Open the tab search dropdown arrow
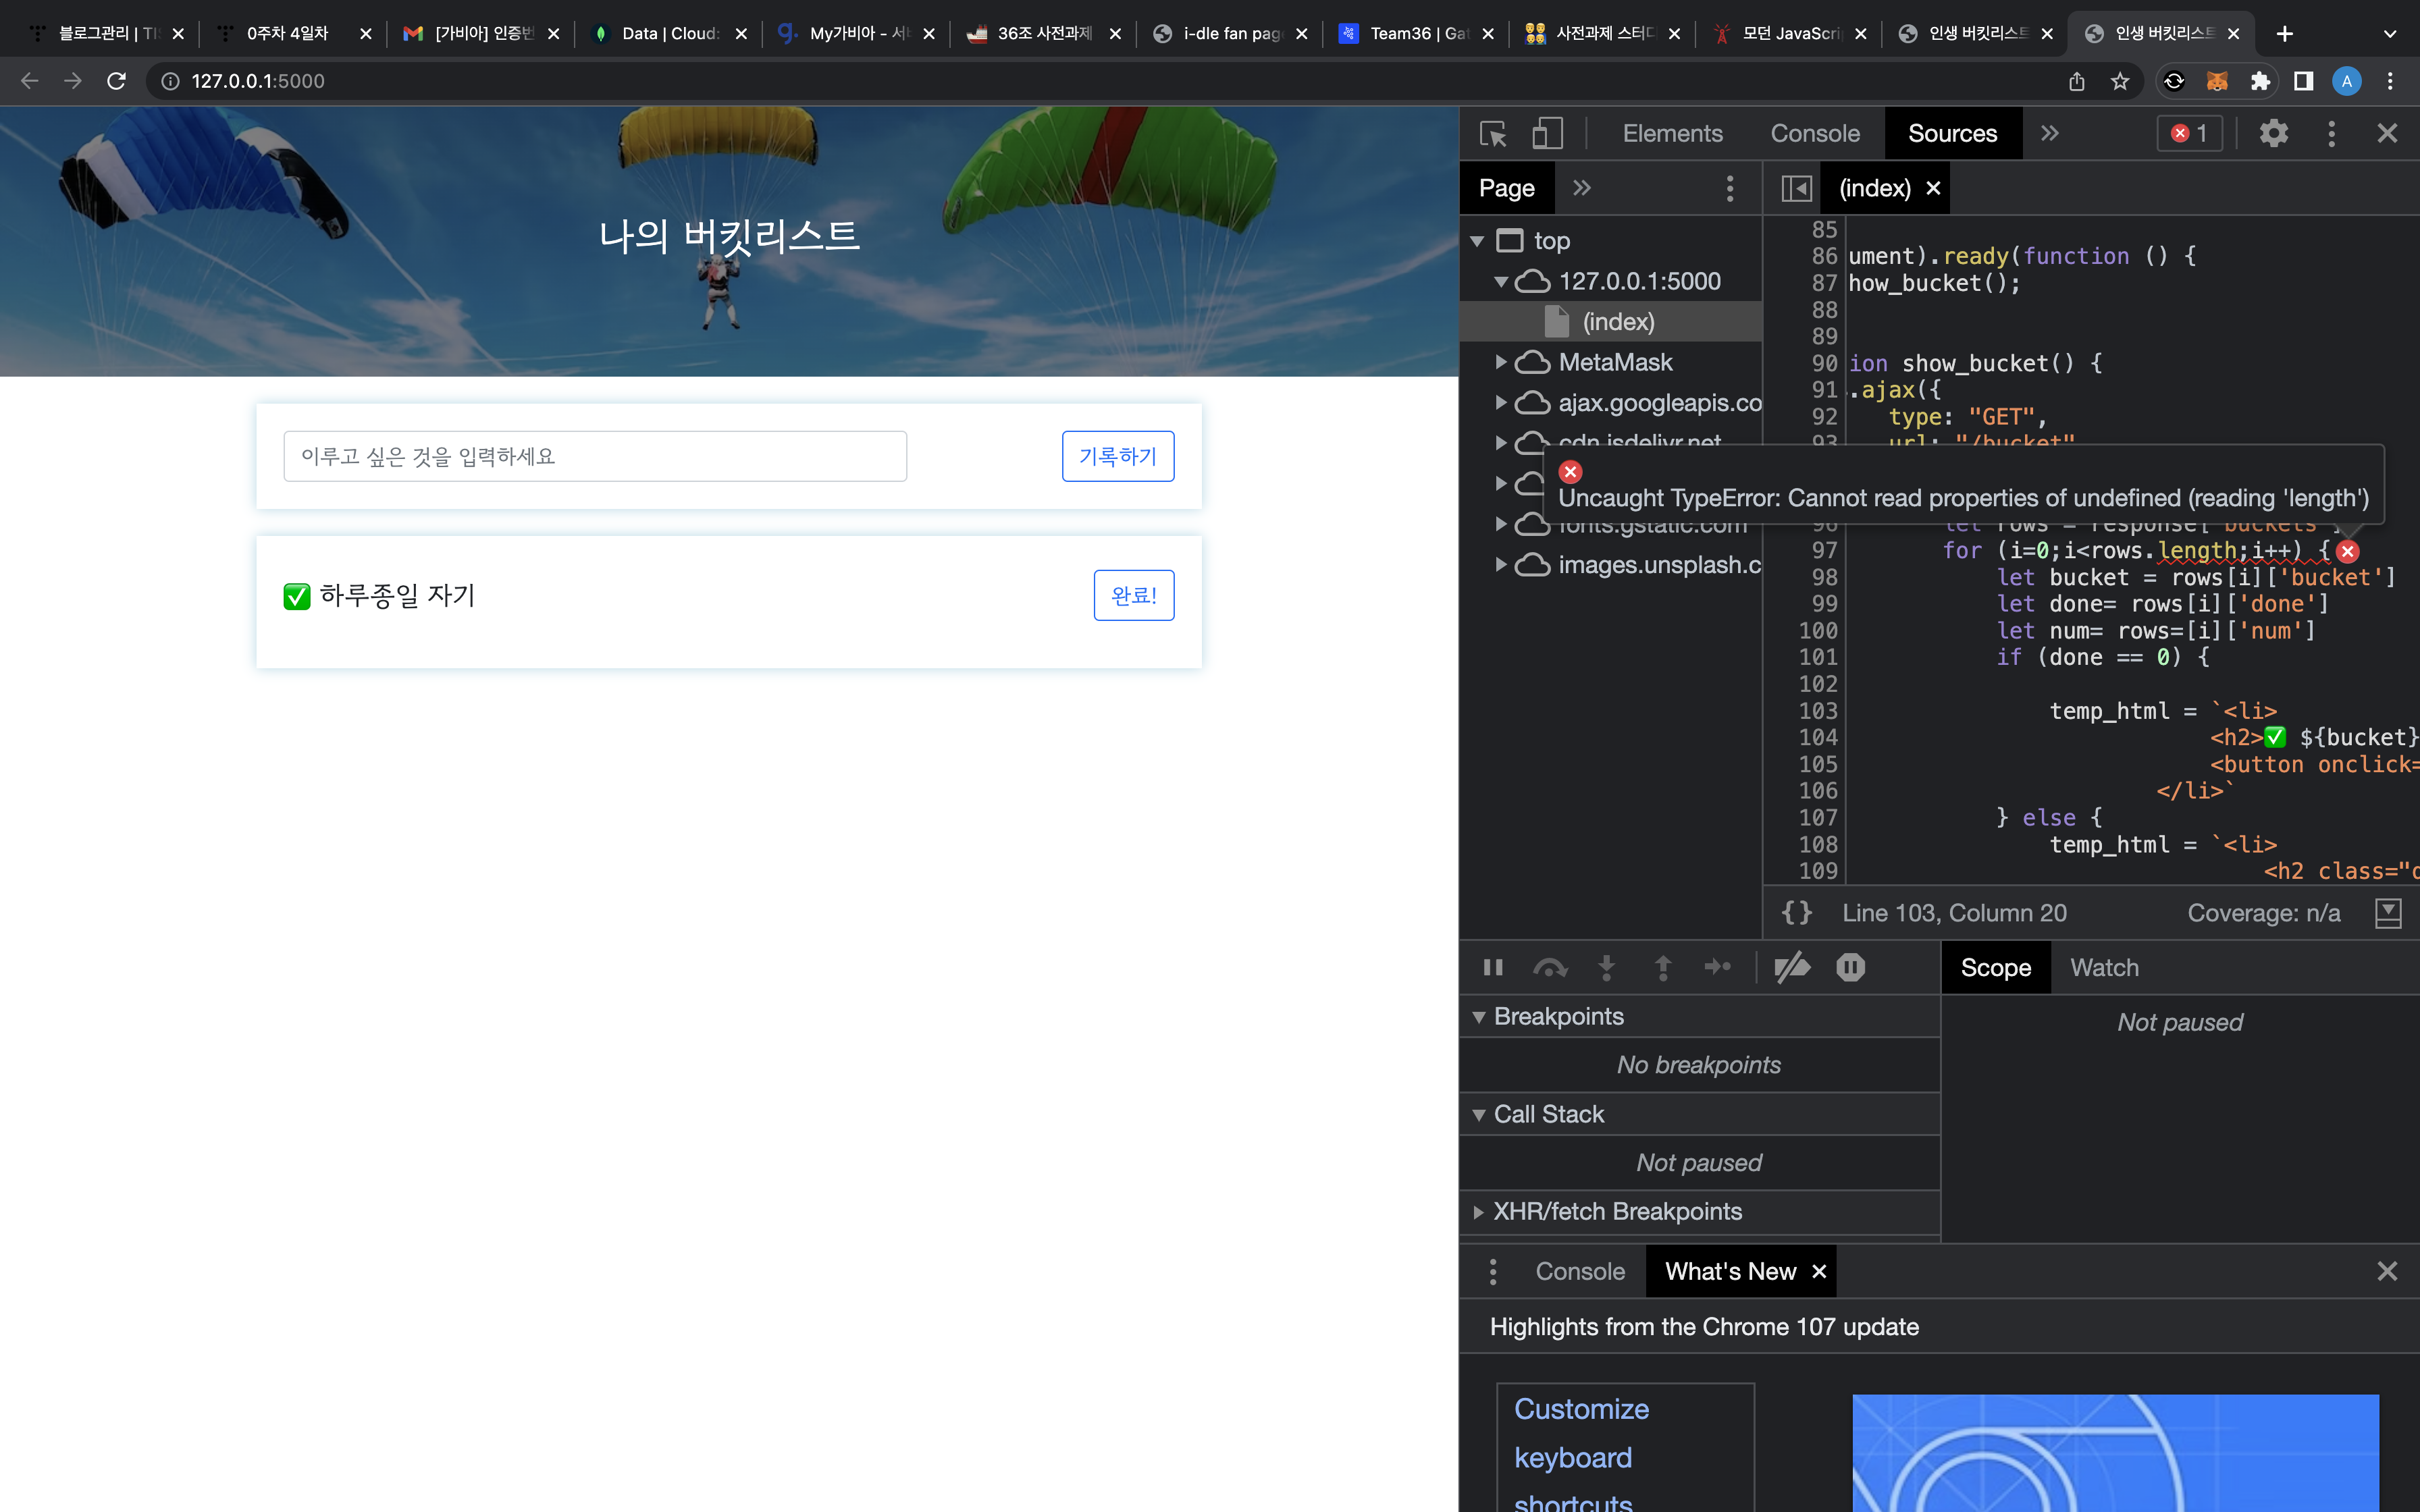This screenshot has width=2420, height=1512. tap(2390, 34)
